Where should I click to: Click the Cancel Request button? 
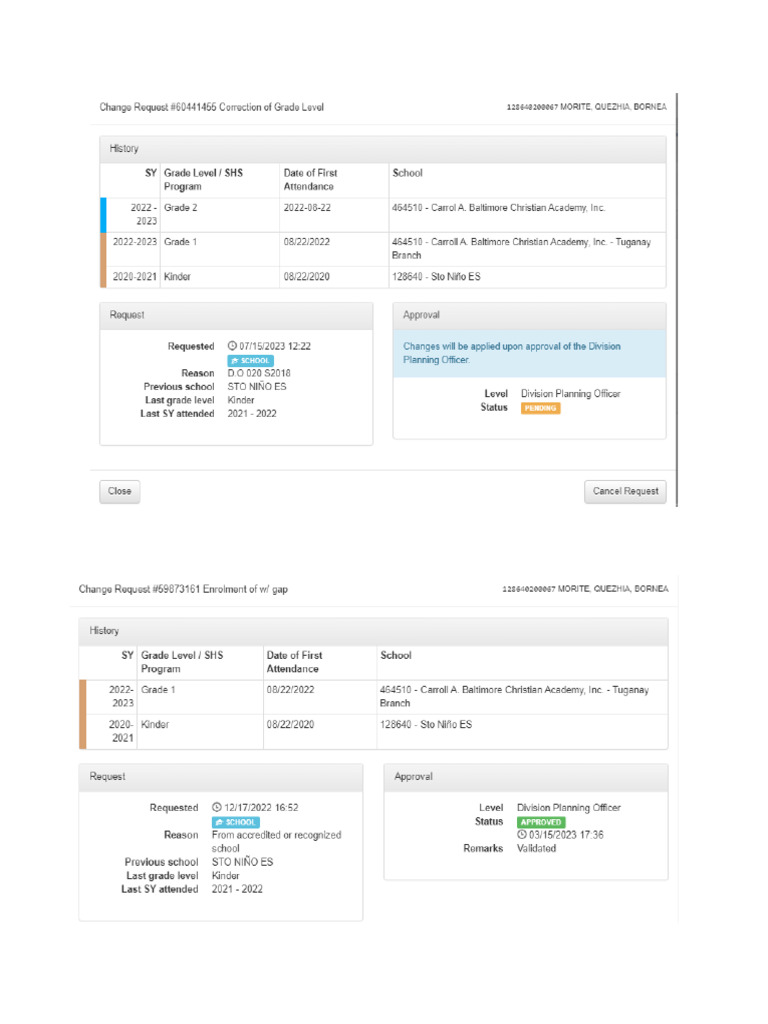625,491
